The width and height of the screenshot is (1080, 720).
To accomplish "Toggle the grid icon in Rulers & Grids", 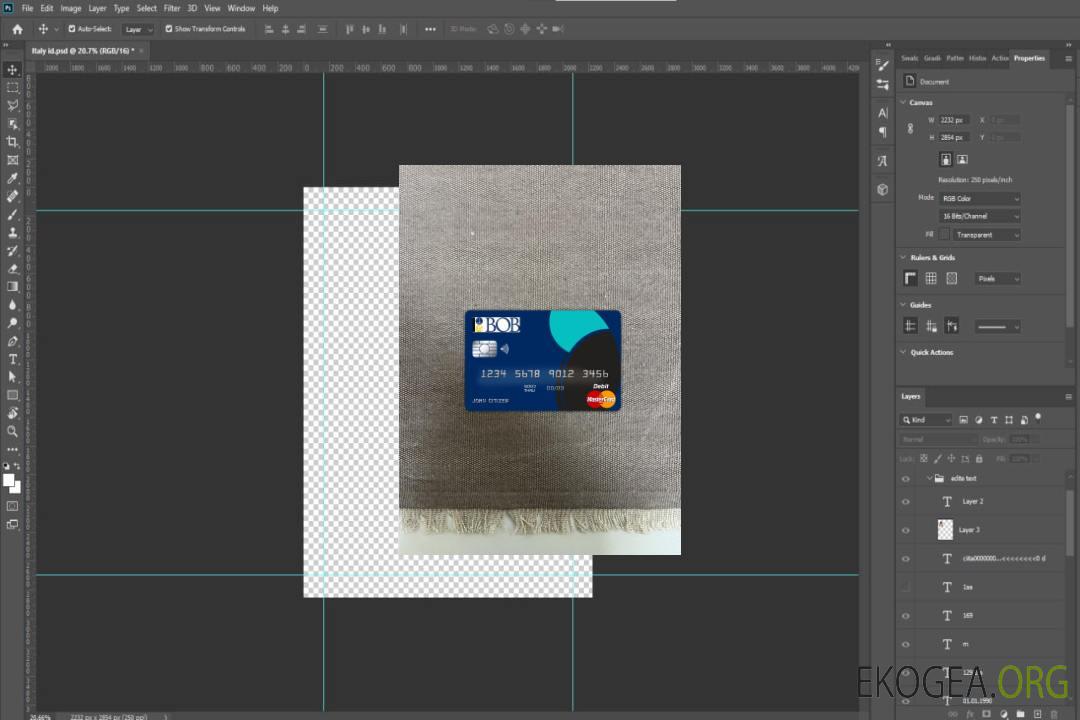I will point(931,278).
